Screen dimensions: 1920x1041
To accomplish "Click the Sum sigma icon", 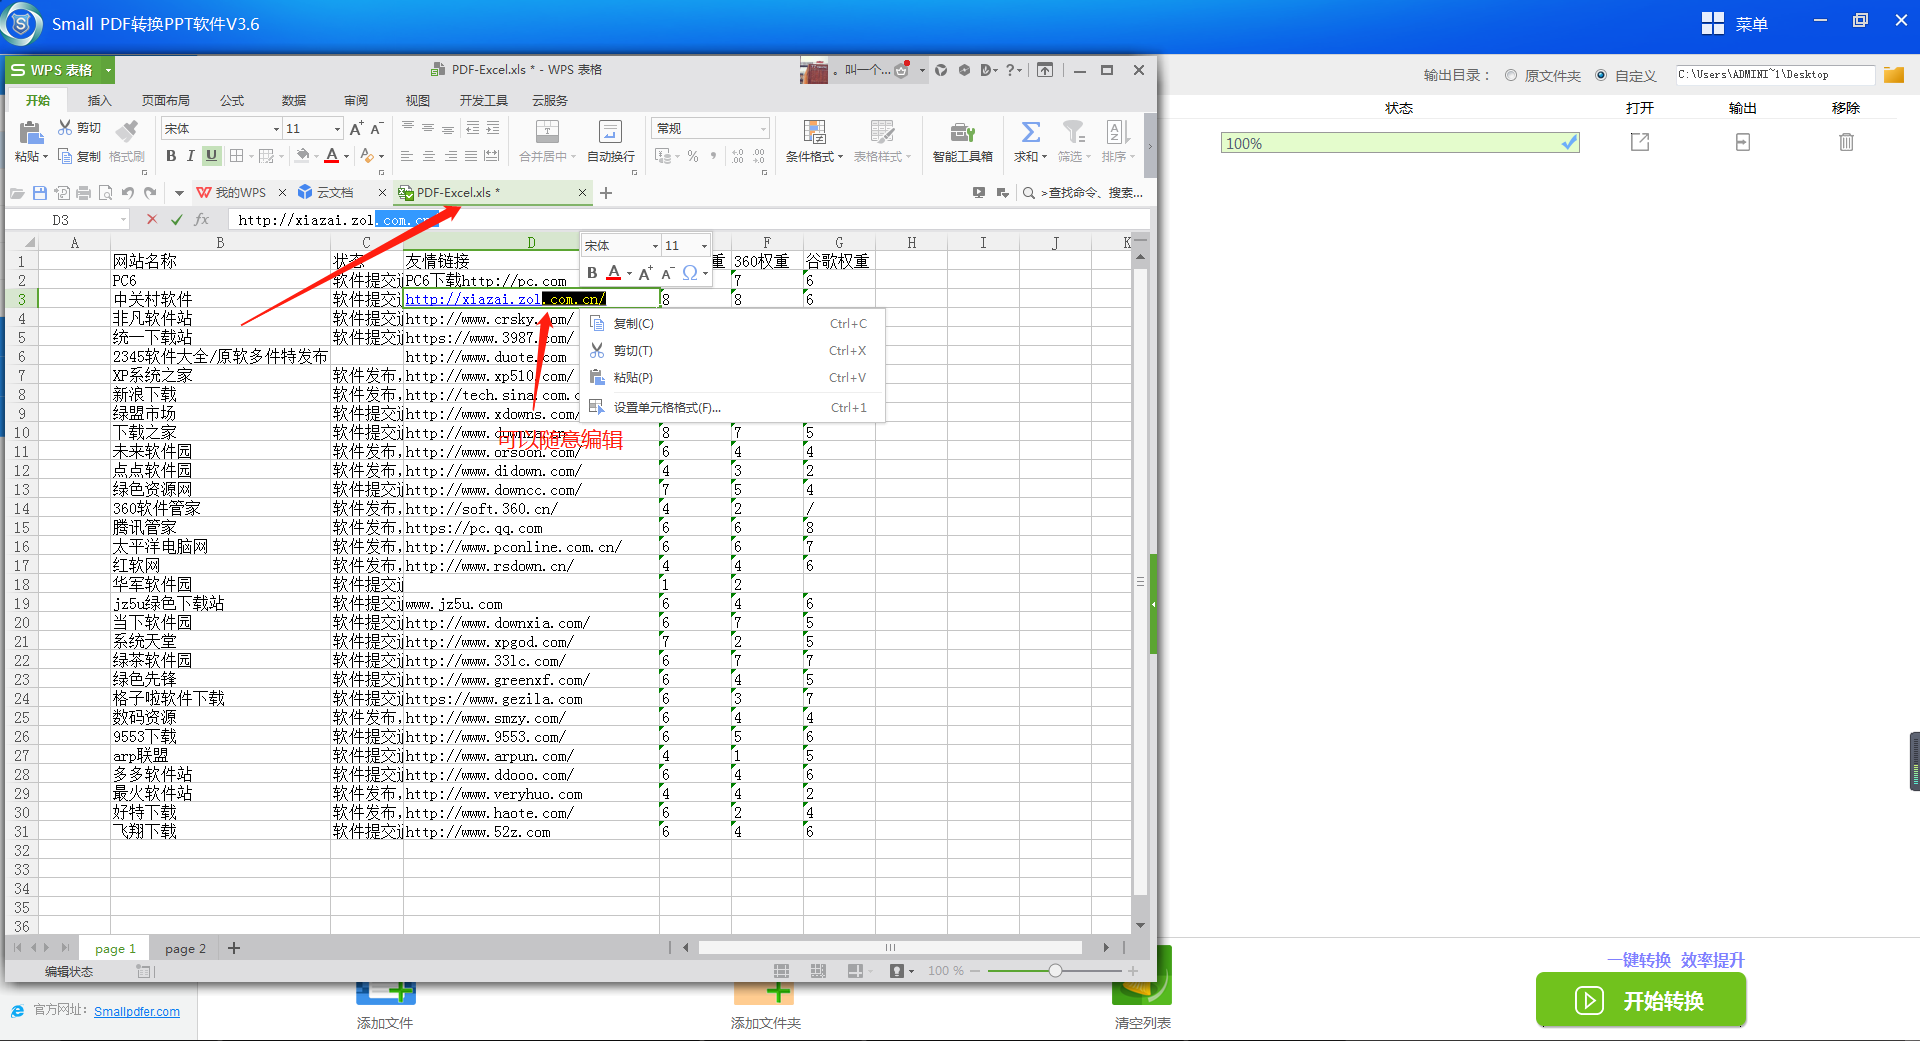I will [1031, 131].
